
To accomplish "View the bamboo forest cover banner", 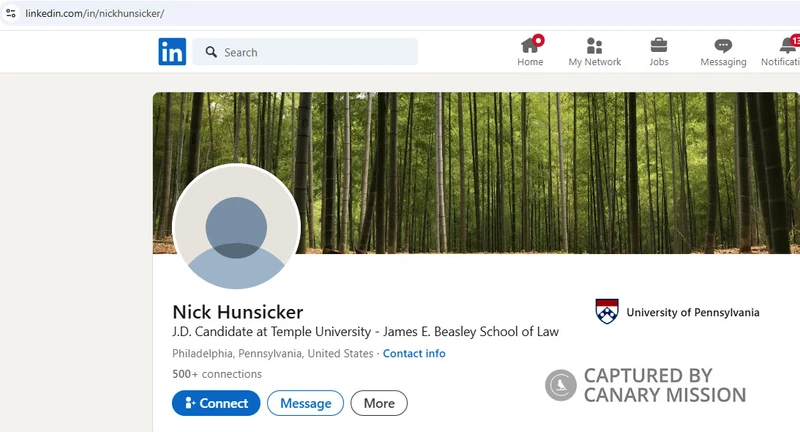I will tap(476, 172).
